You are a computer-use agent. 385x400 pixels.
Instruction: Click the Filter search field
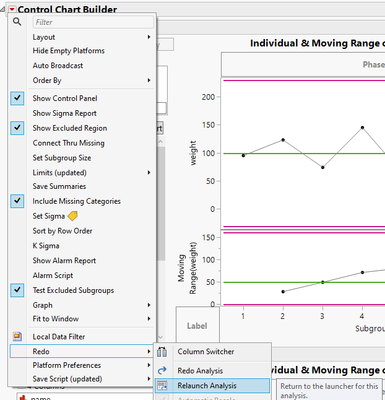pos(93,22)
